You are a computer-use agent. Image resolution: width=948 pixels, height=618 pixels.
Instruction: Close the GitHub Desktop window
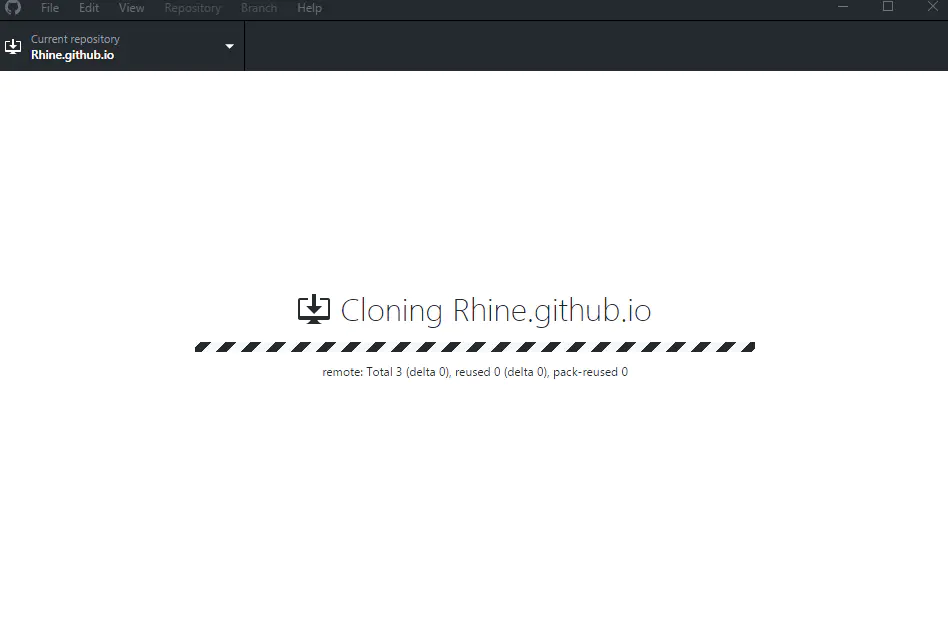[x=932, y=7]
